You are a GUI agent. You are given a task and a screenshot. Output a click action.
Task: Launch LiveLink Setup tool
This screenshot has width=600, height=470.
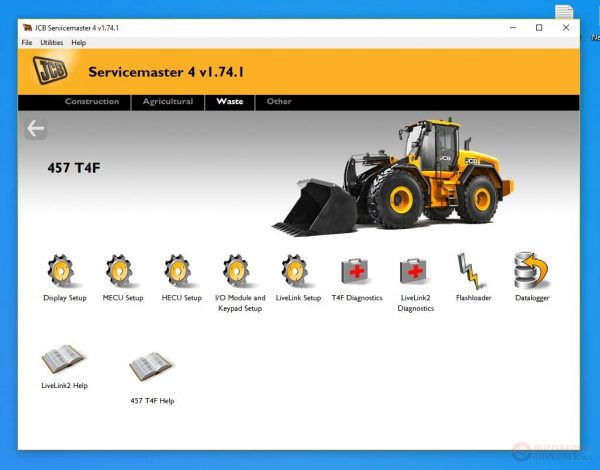[x=295, y=271]
